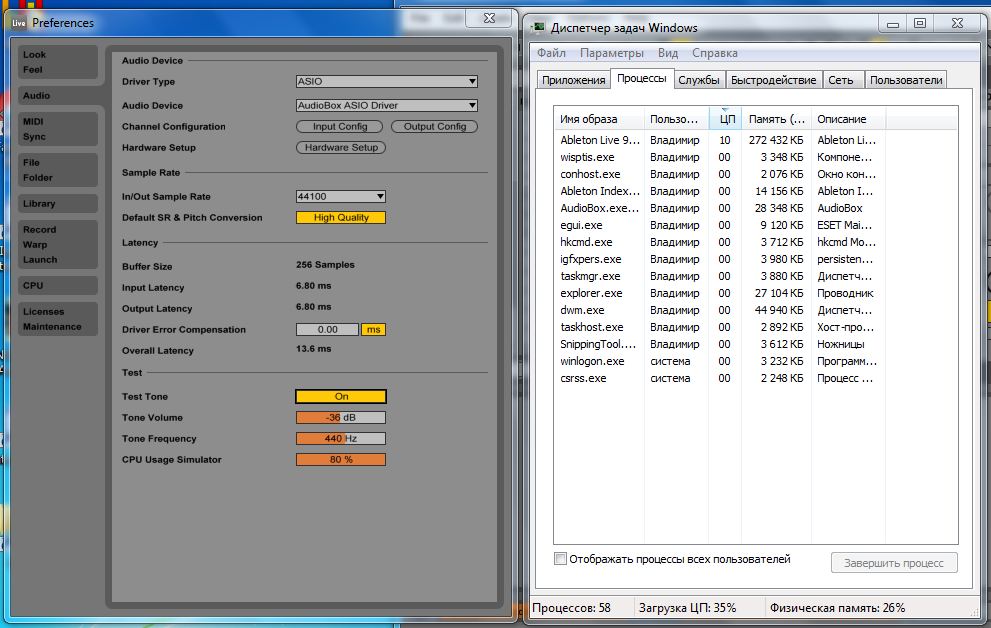991x628 pixels.
Task: Click the Физическая память: 26% status entry
Action: 837,608
